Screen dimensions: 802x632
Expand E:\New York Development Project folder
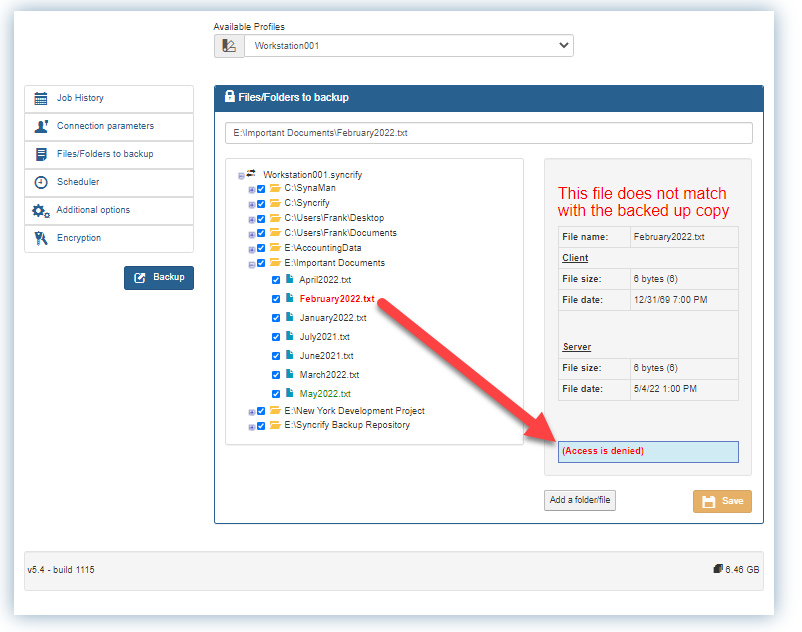coord(252,413)
